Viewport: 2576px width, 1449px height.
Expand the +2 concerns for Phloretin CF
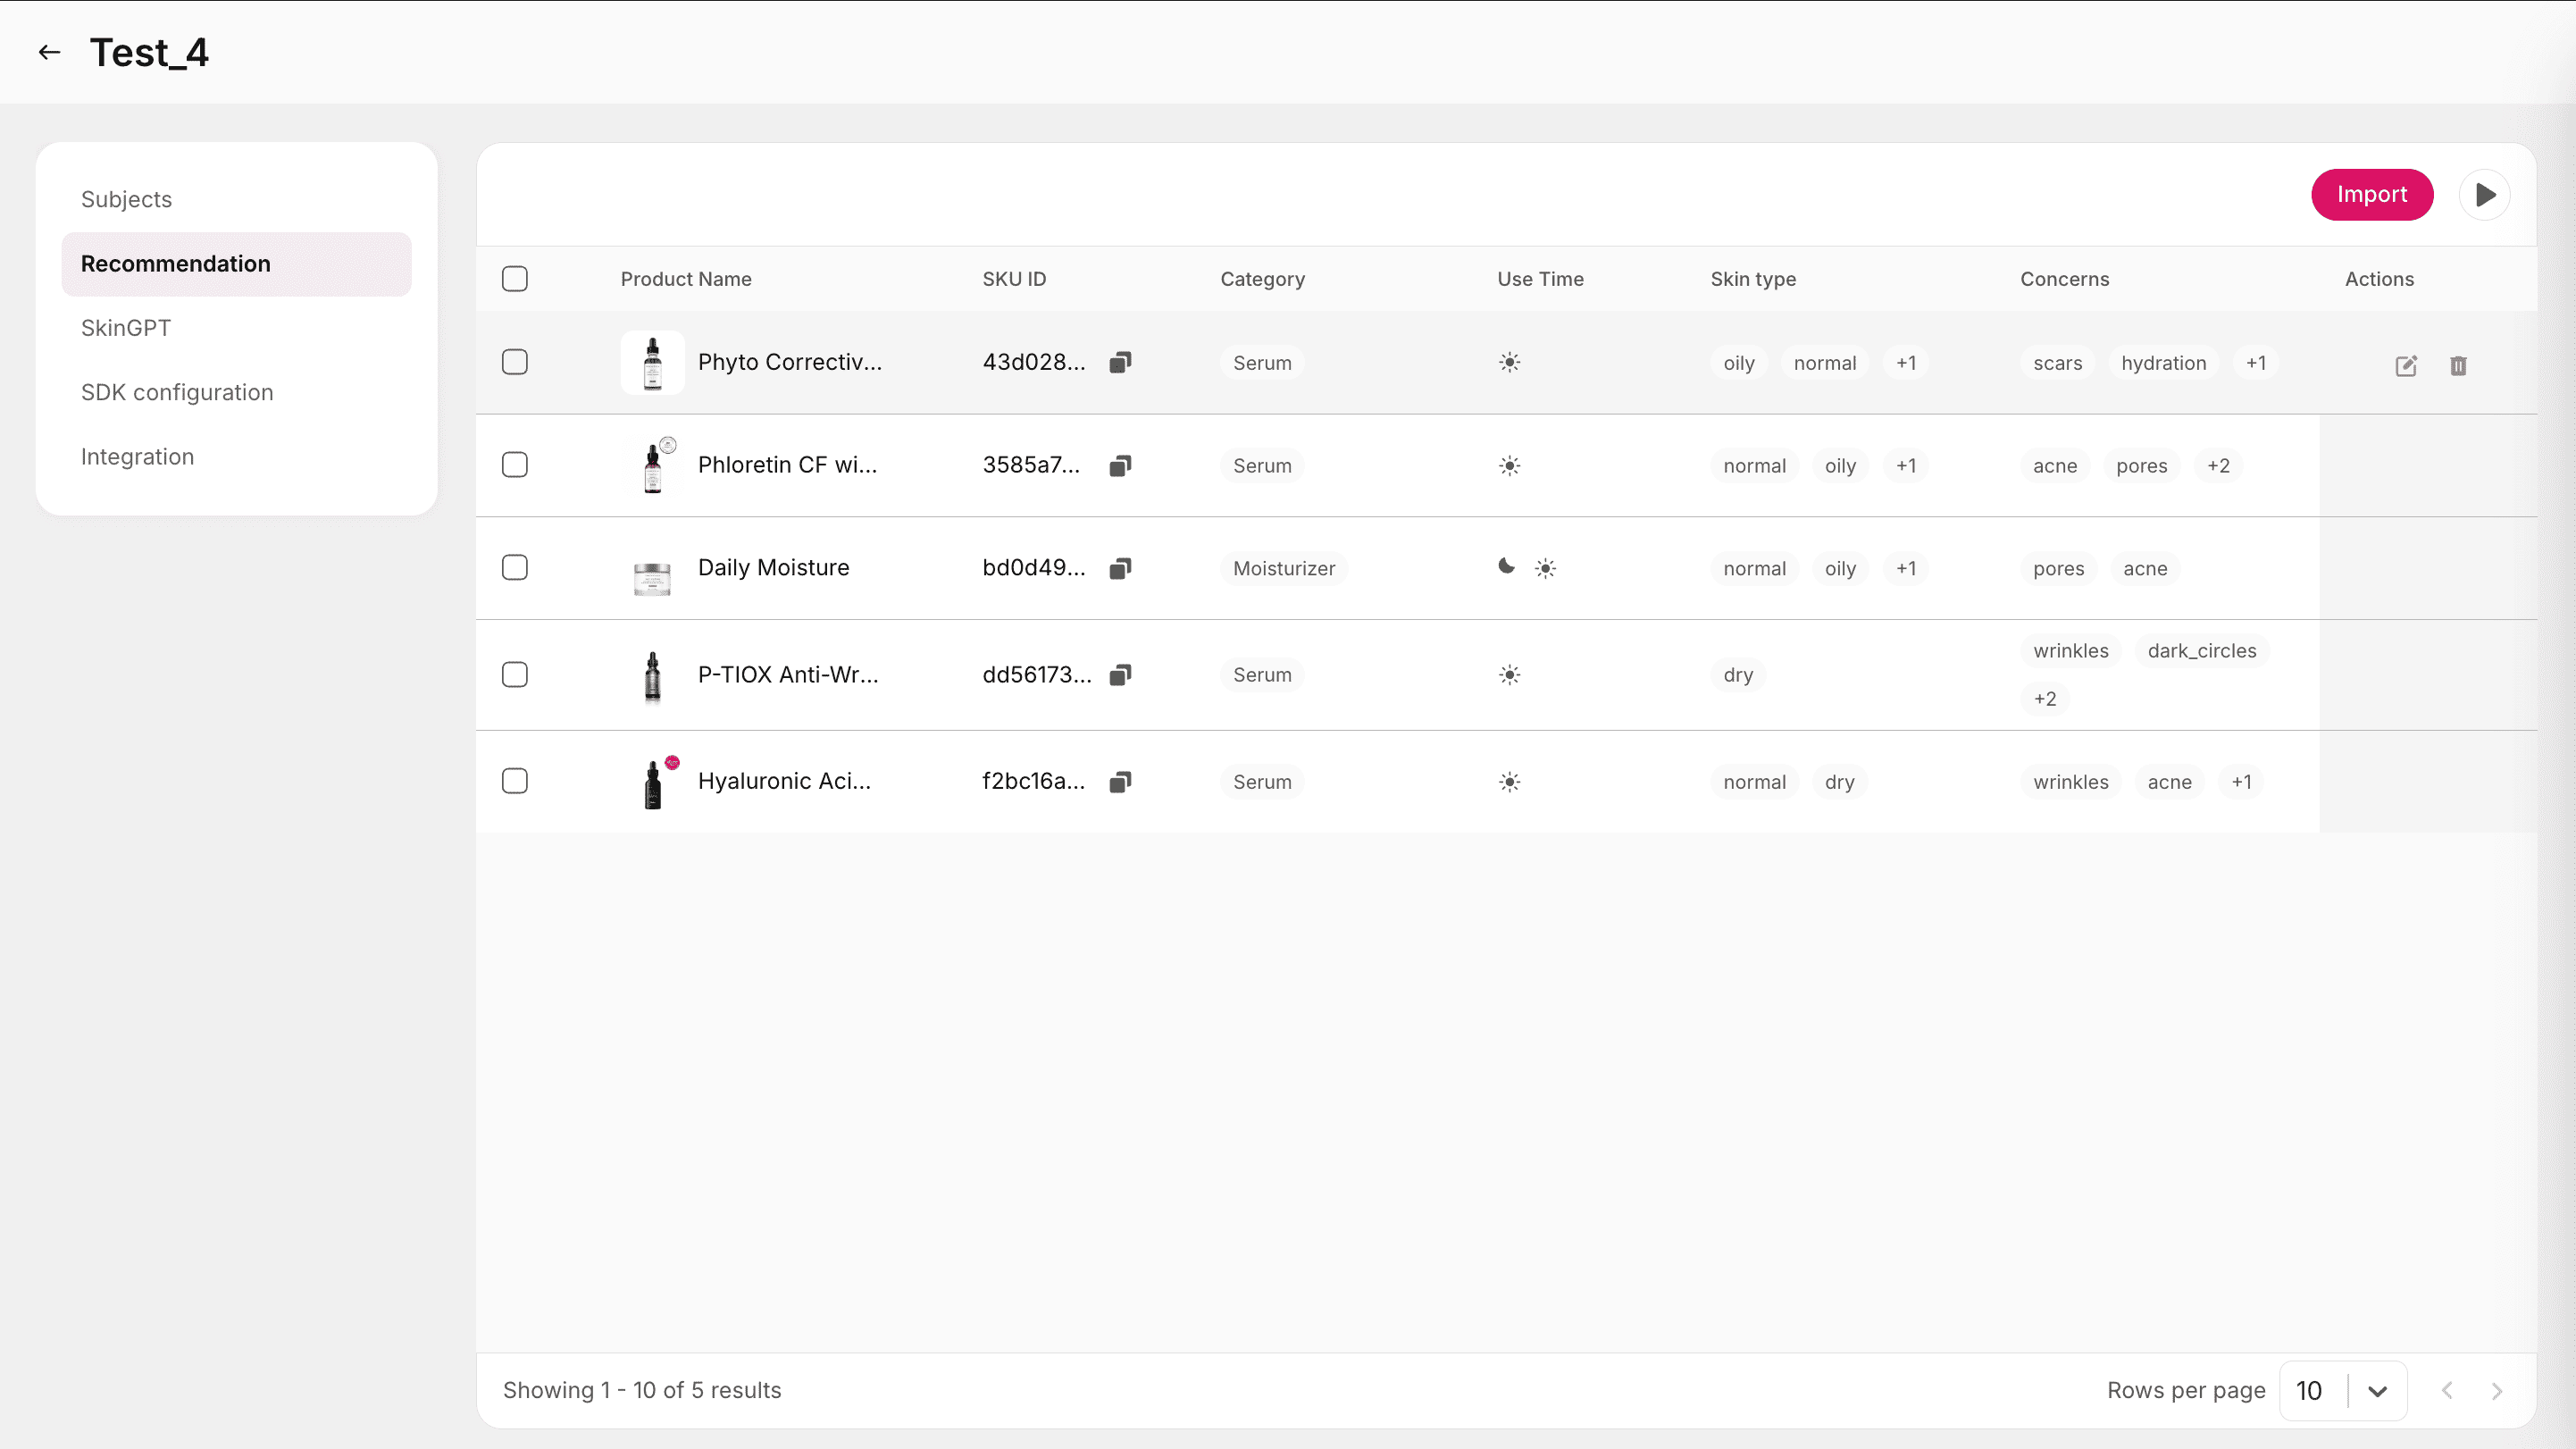tap(2218, 466)
